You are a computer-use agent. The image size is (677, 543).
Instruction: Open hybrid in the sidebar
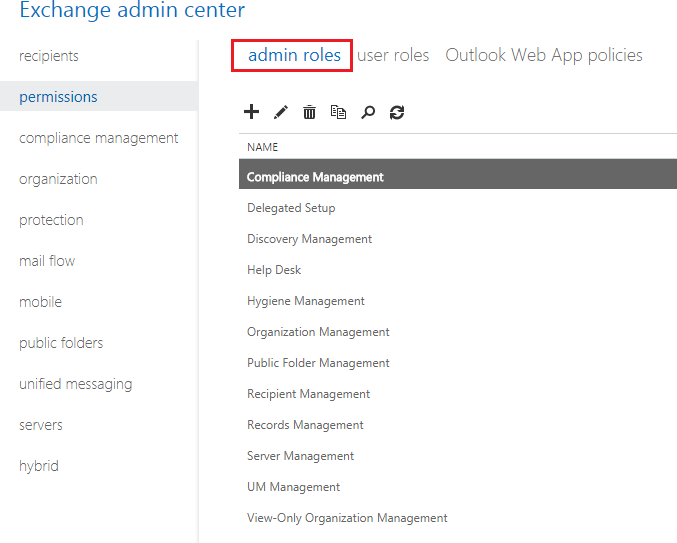click(38, 466)
